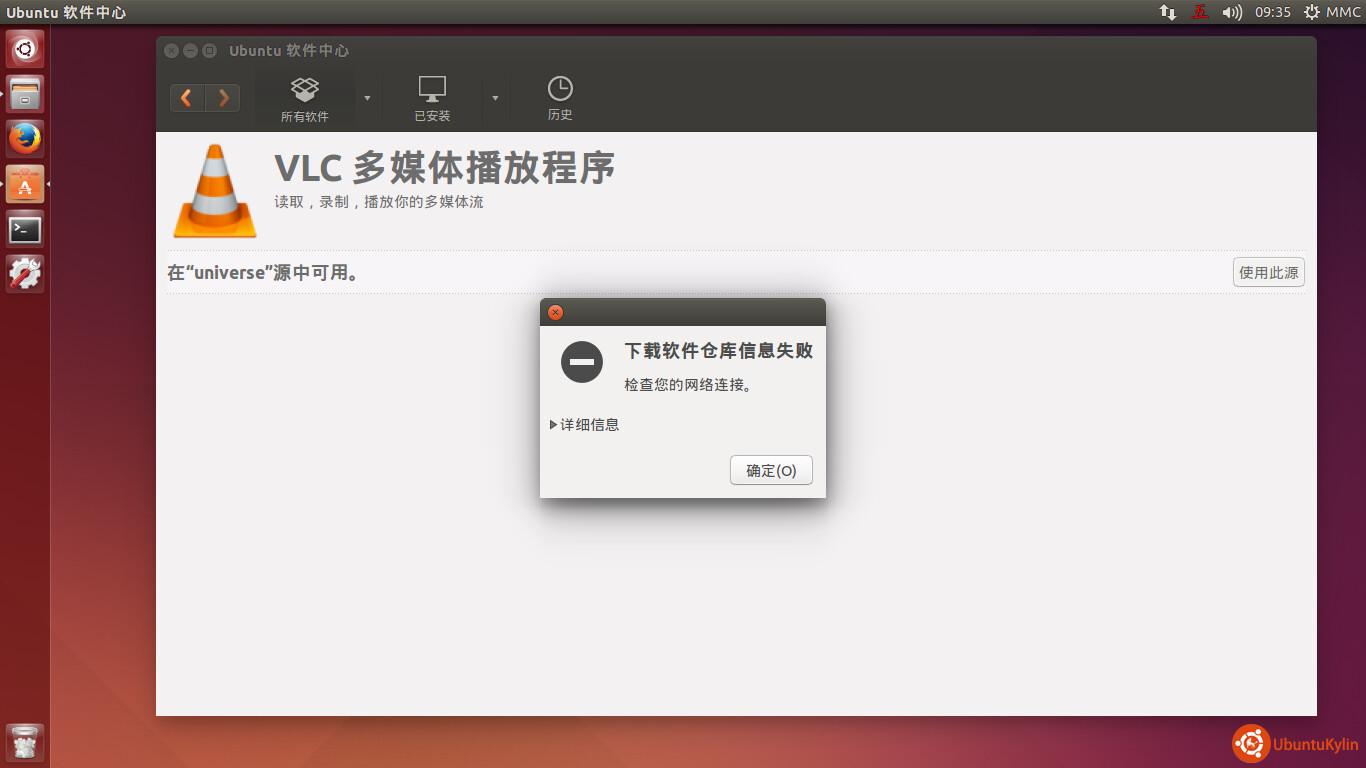The height and width of the screenshot is (768, 1366).
Task: Open the Files manager launcher icon
Action: pos(25,94)
